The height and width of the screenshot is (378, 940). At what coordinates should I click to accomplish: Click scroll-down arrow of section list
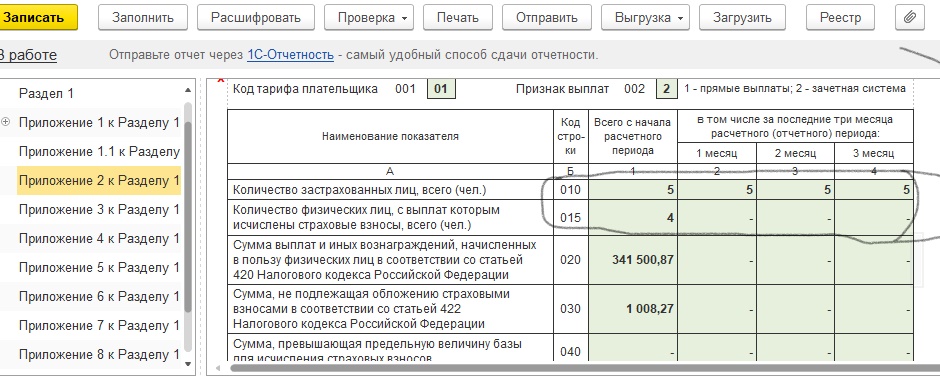pos(188,364)
